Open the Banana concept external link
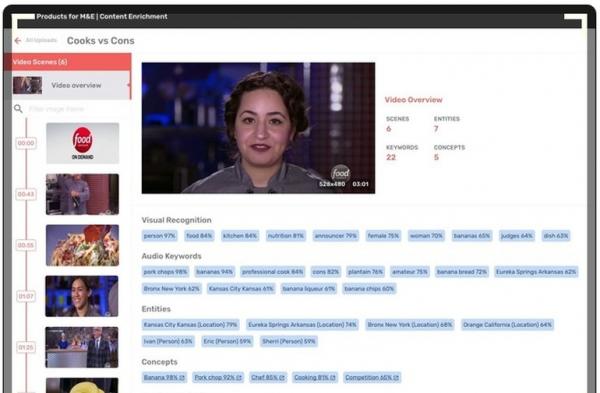600x393 pixels. click(164, 378)
